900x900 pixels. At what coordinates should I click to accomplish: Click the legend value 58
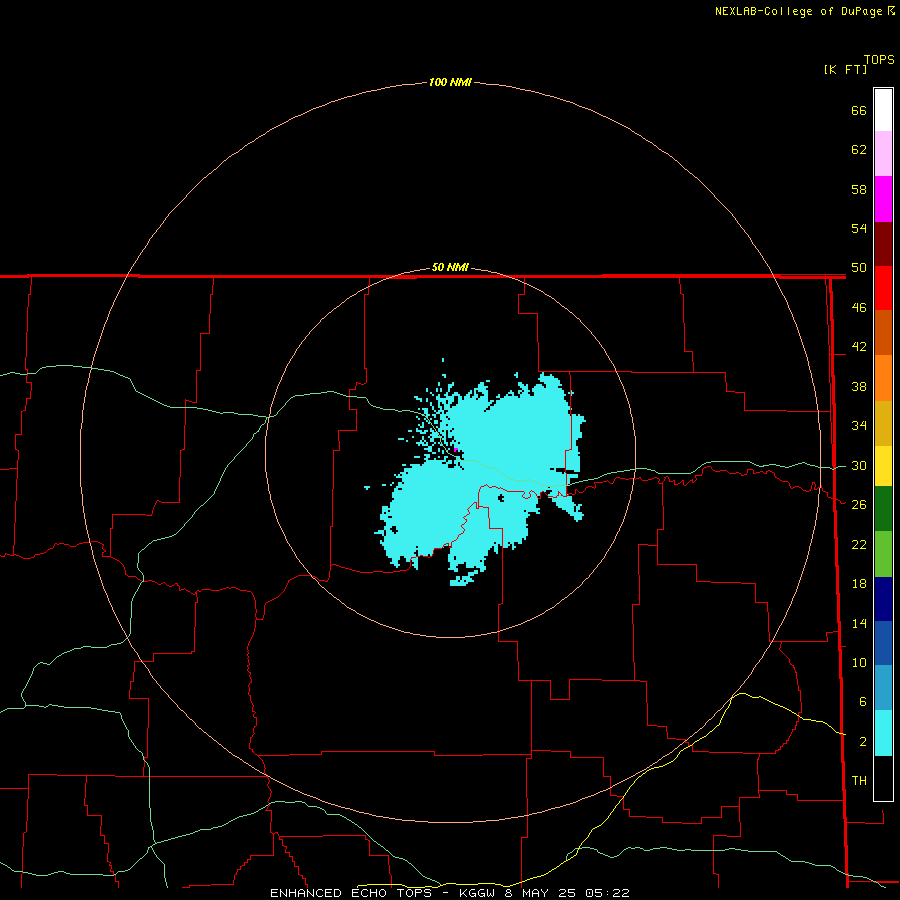(859, 189)
